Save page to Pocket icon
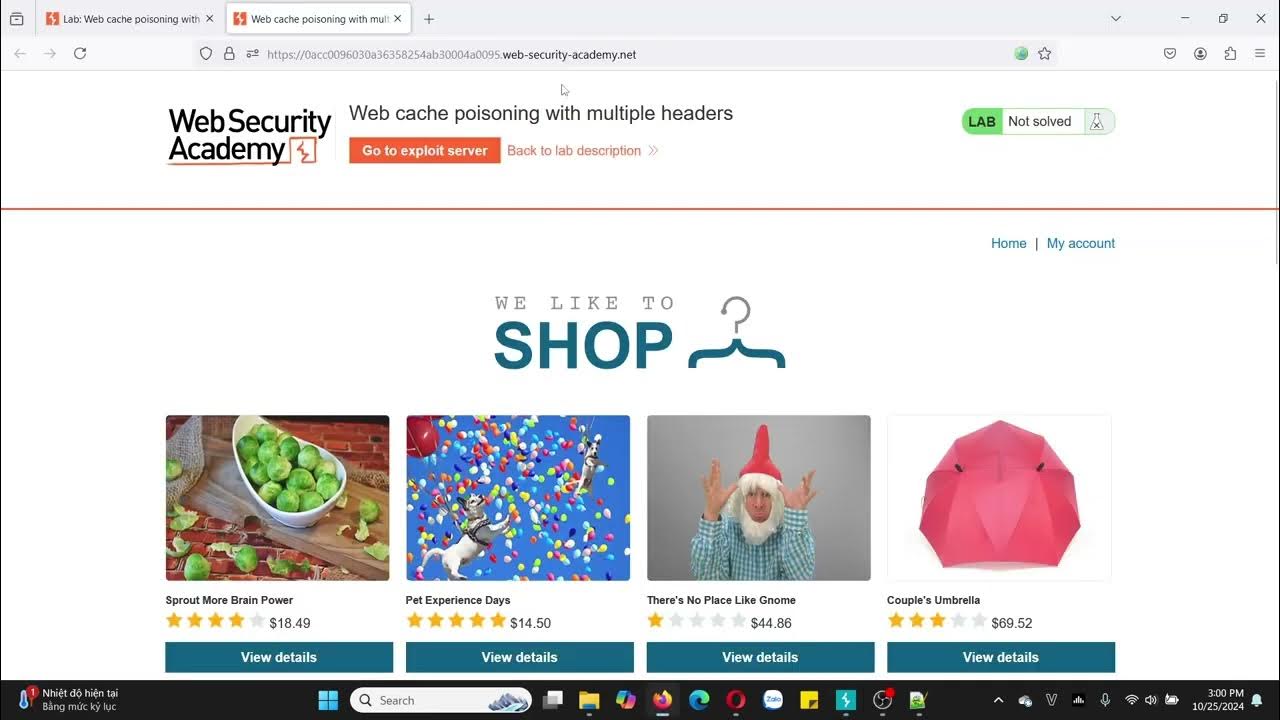 point(1170,54)
